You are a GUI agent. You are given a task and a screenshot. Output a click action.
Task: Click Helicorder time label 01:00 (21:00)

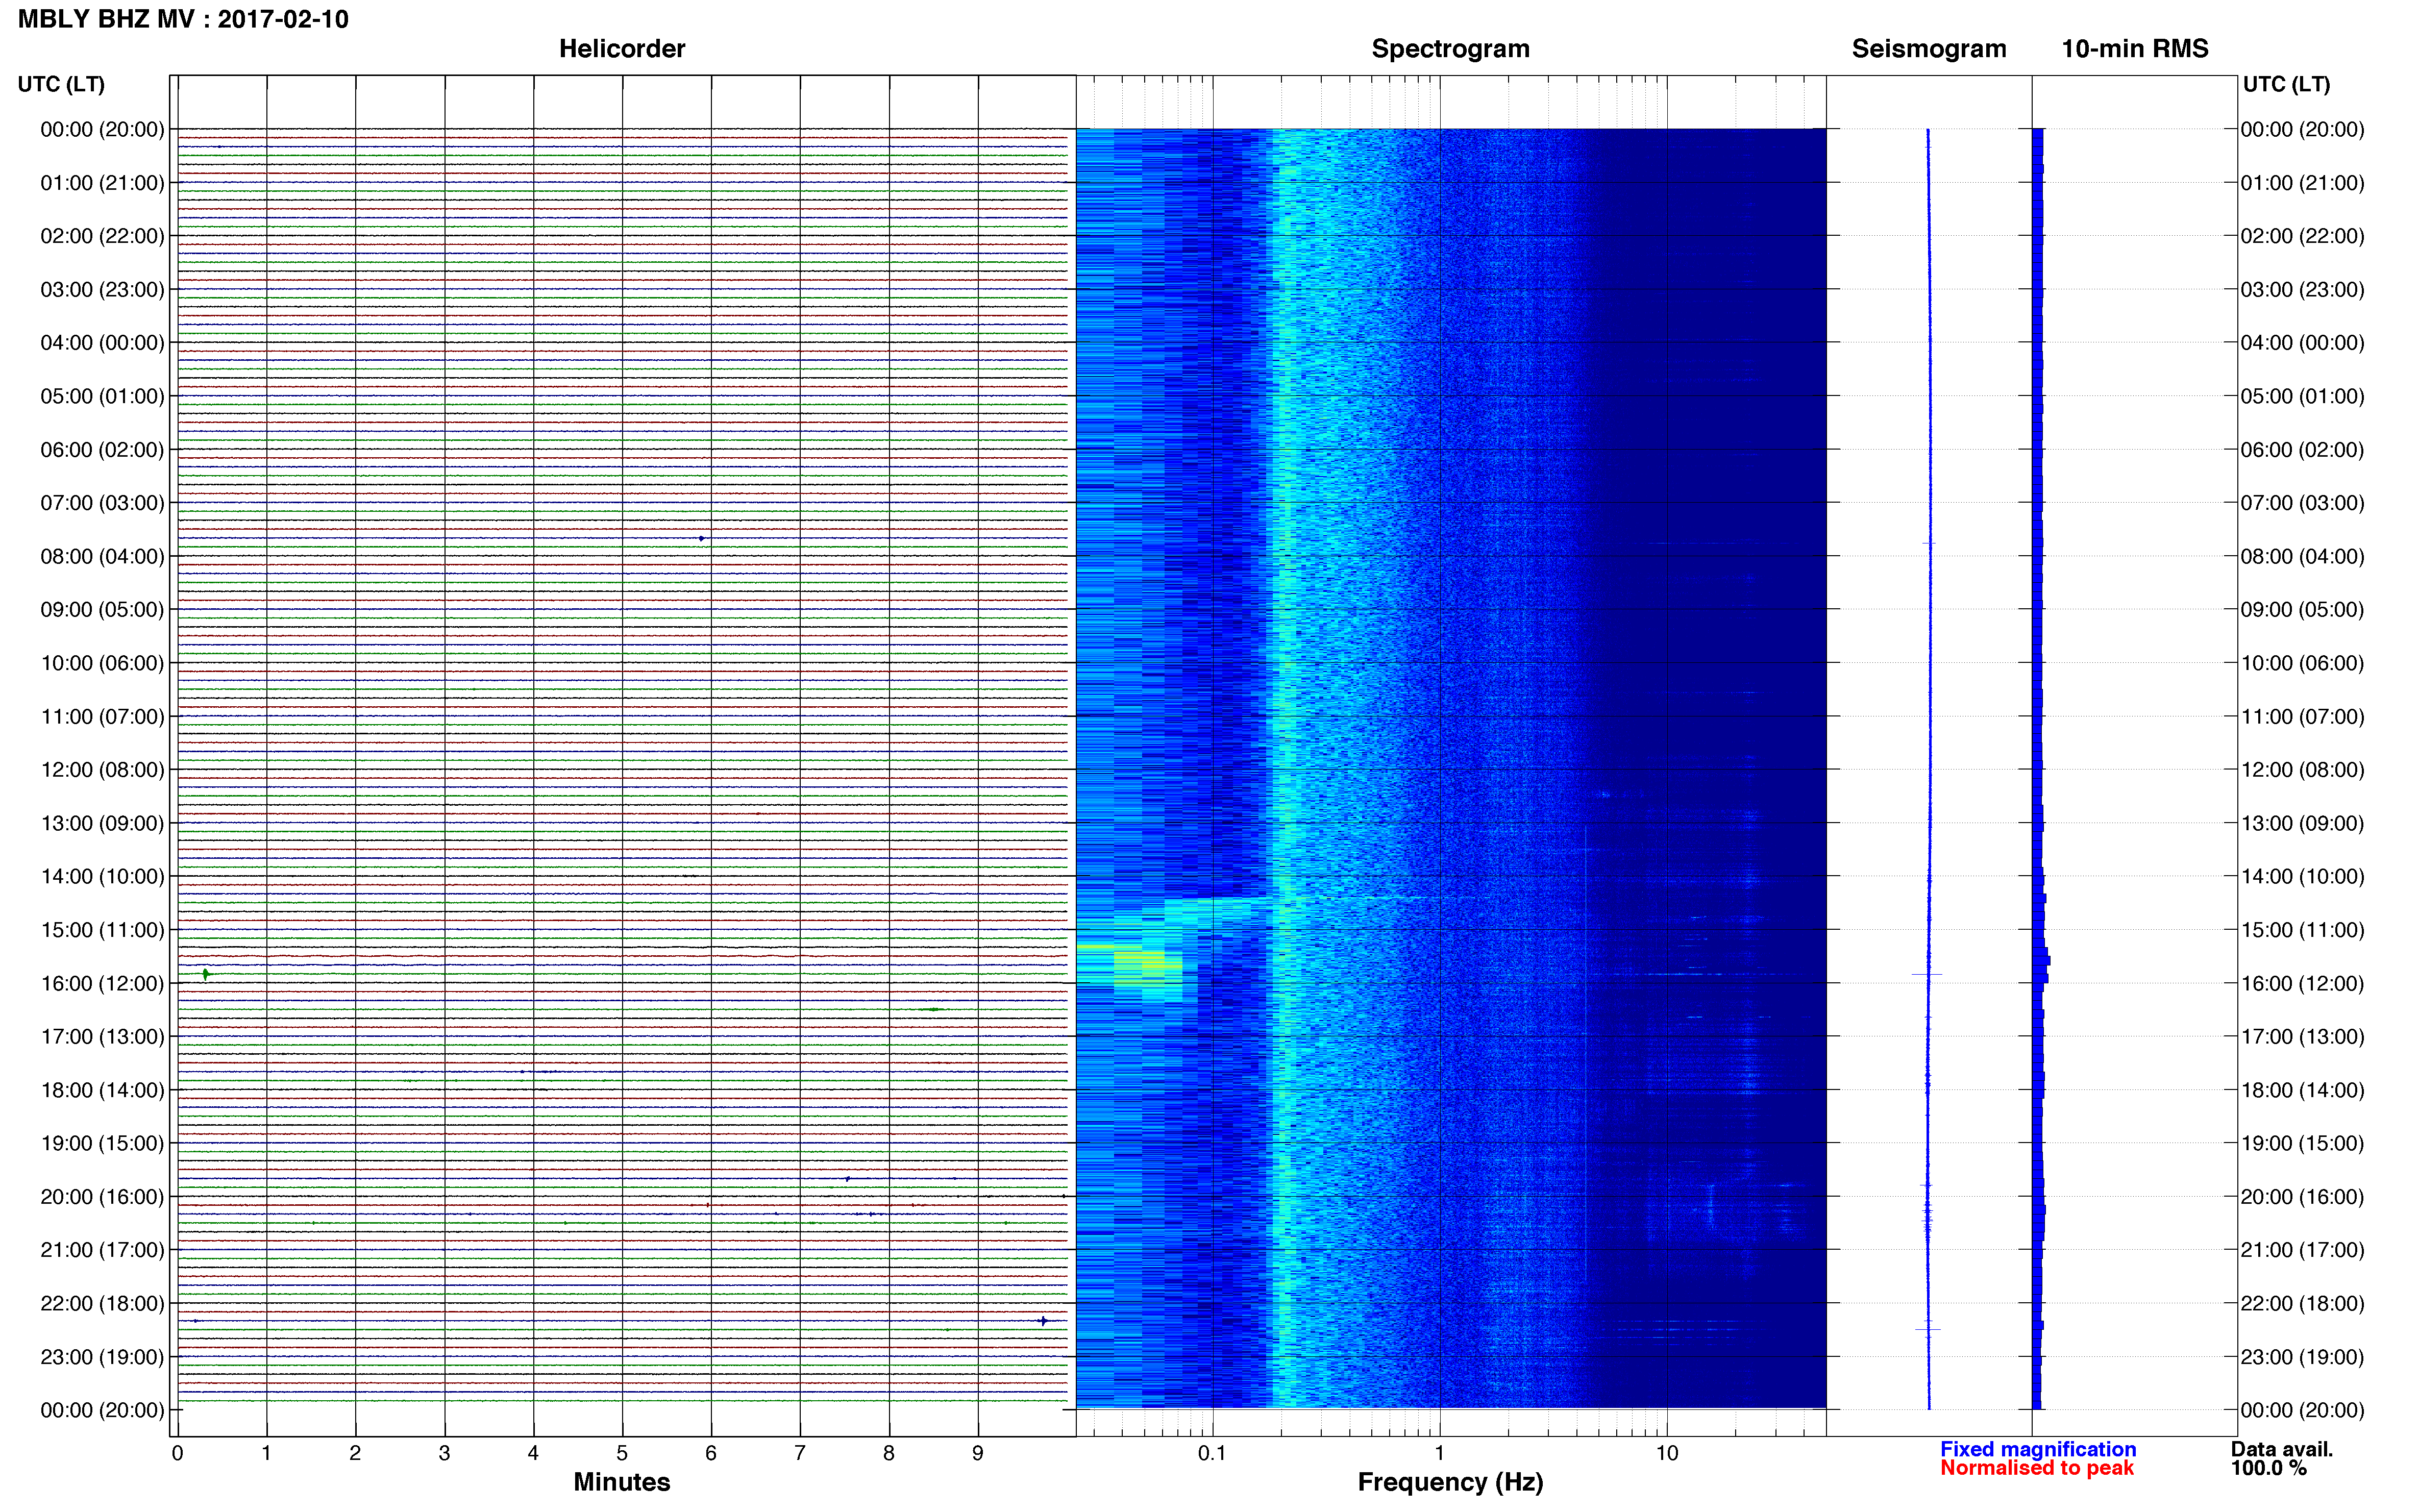(x=102, y=183)
